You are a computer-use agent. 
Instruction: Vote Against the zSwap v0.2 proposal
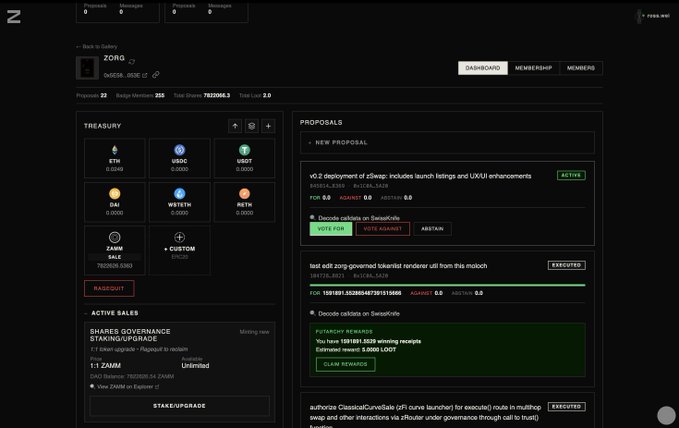(383, 229)
